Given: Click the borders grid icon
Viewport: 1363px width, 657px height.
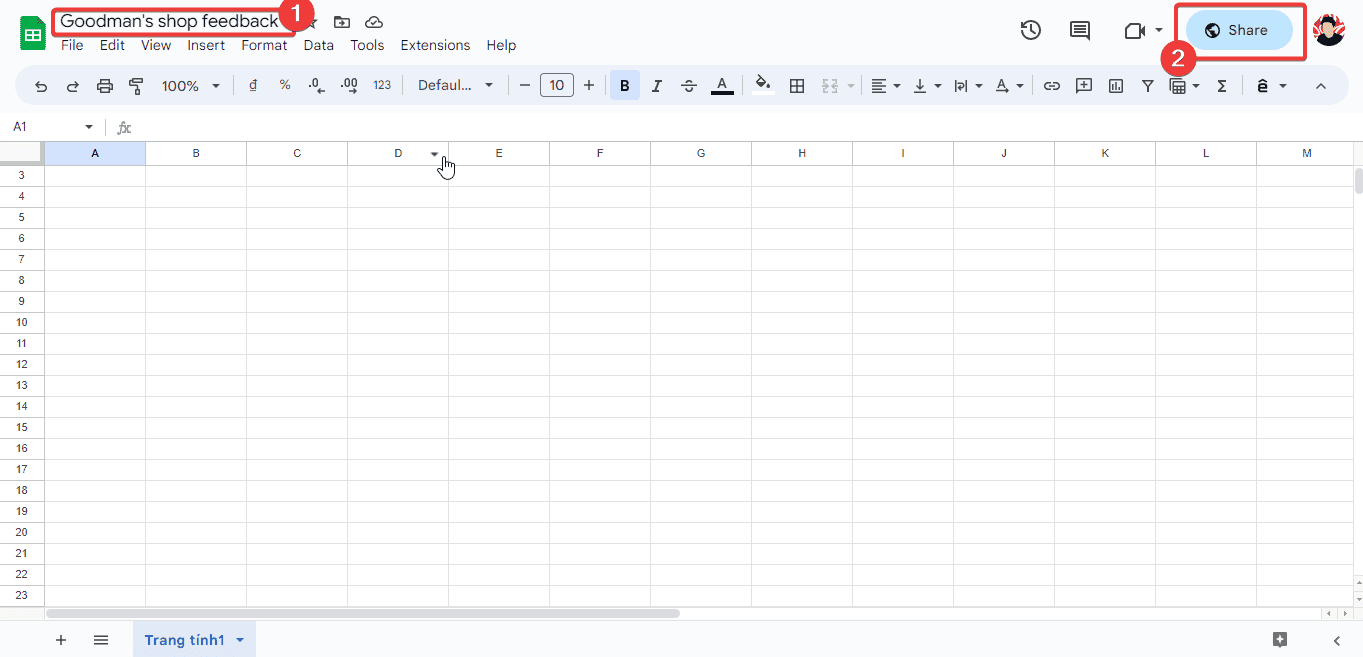Looking at the screenshot, I should [x=797, y=86].
